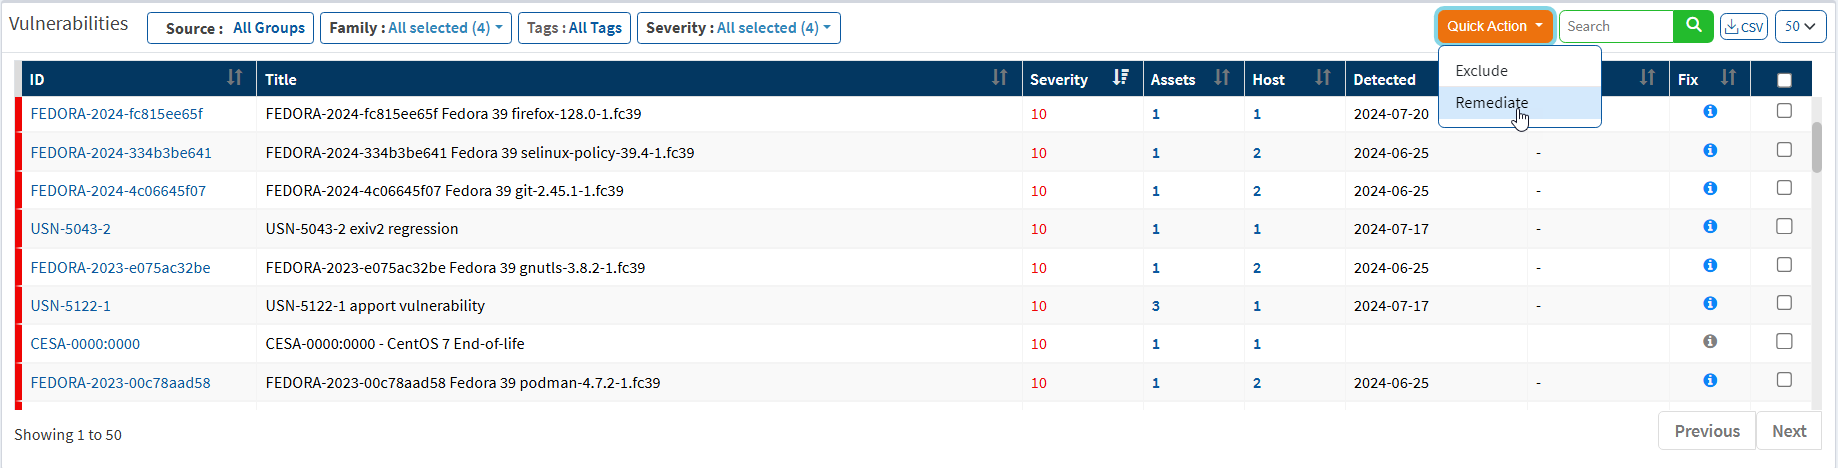Go to the Next page
Viewport: 1838px width, 468px height.
point(1788,431)
